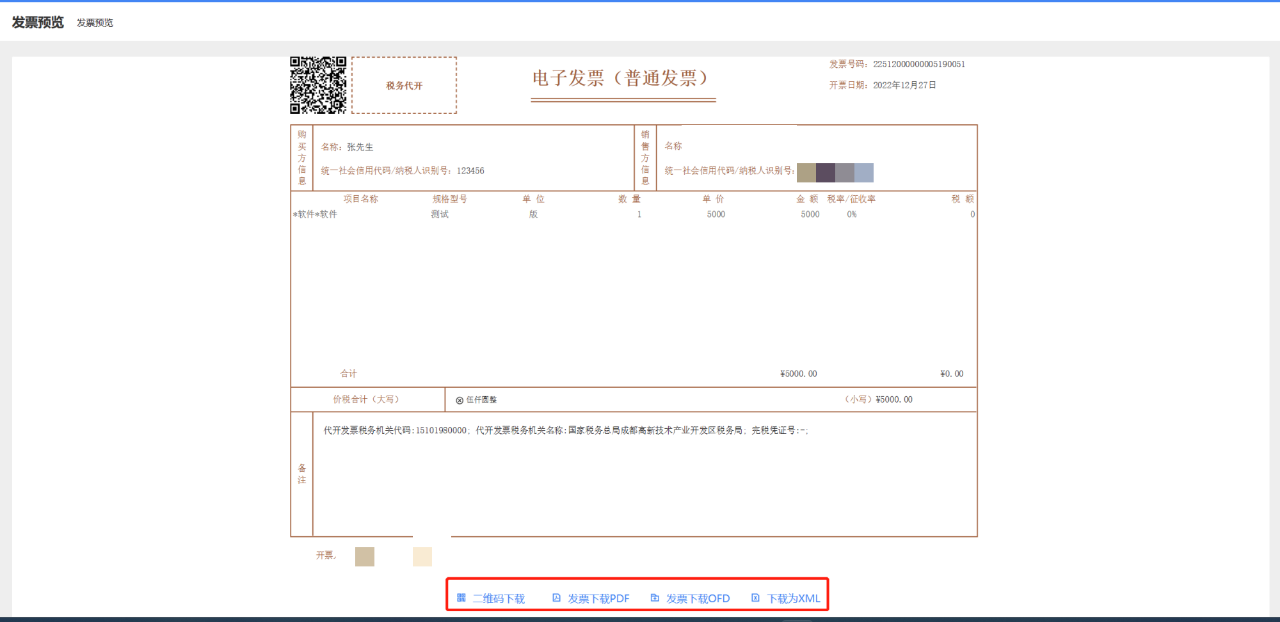Click the 伍仟圆整 amount in words
Screen dimensions: 1280x622
coord(481,400)
